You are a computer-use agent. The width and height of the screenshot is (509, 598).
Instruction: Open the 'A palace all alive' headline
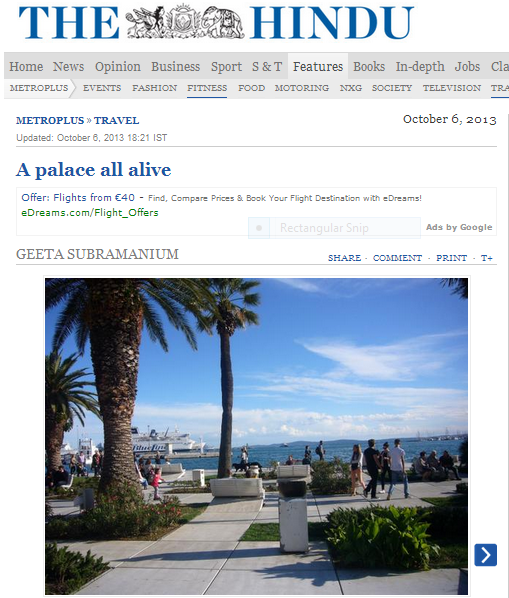click(x=93, y=170)
